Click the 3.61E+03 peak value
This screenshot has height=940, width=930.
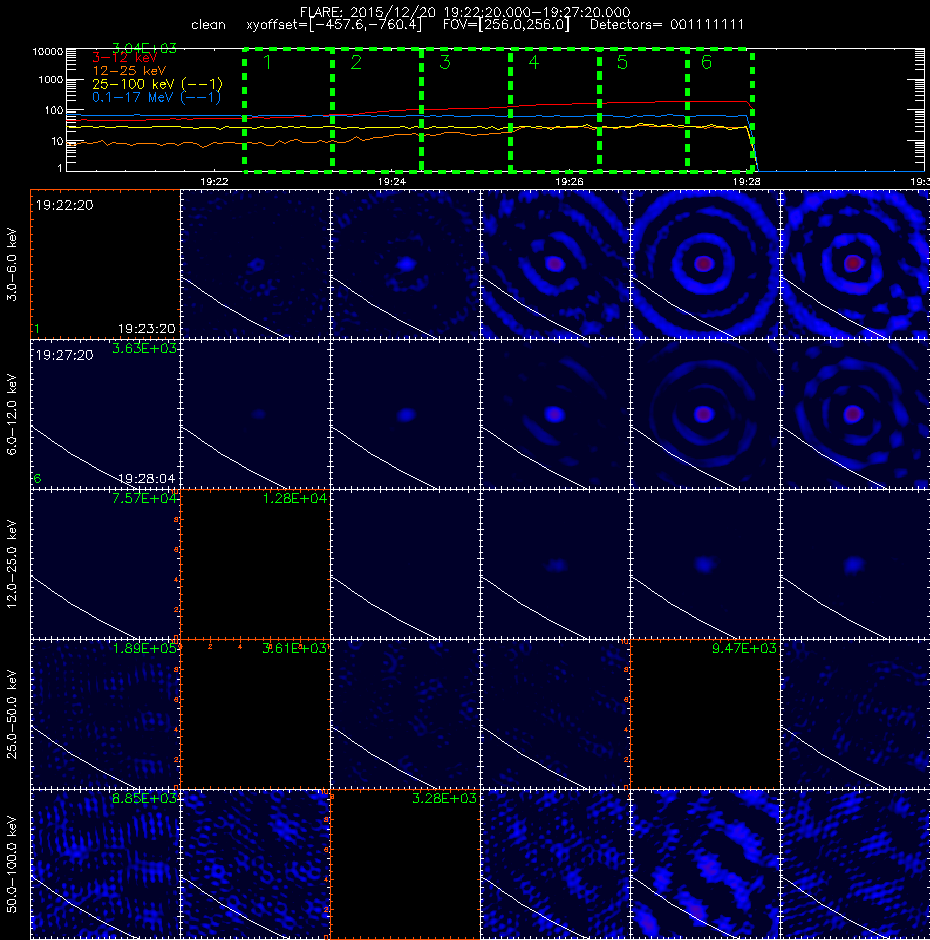(295, 648)
